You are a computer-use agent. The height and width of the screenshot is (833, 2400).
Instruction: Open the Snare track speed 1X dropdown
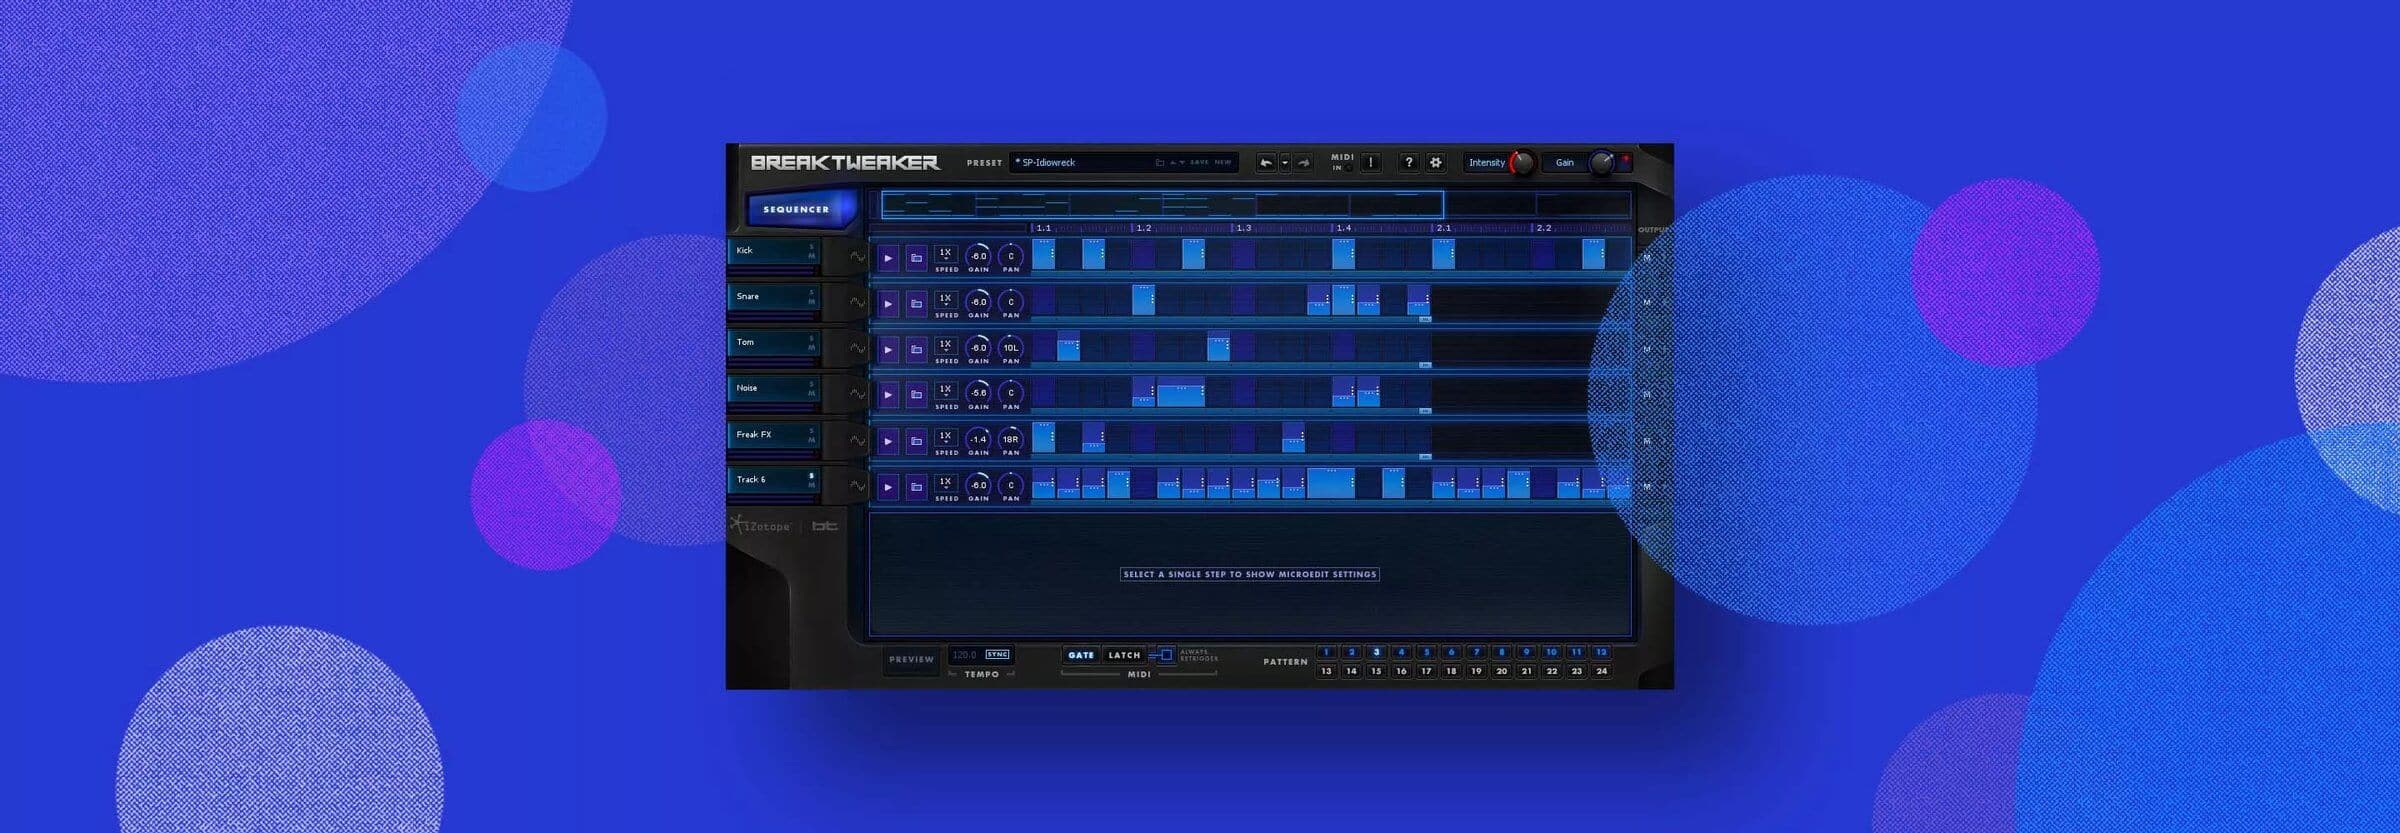pos(946,300)
